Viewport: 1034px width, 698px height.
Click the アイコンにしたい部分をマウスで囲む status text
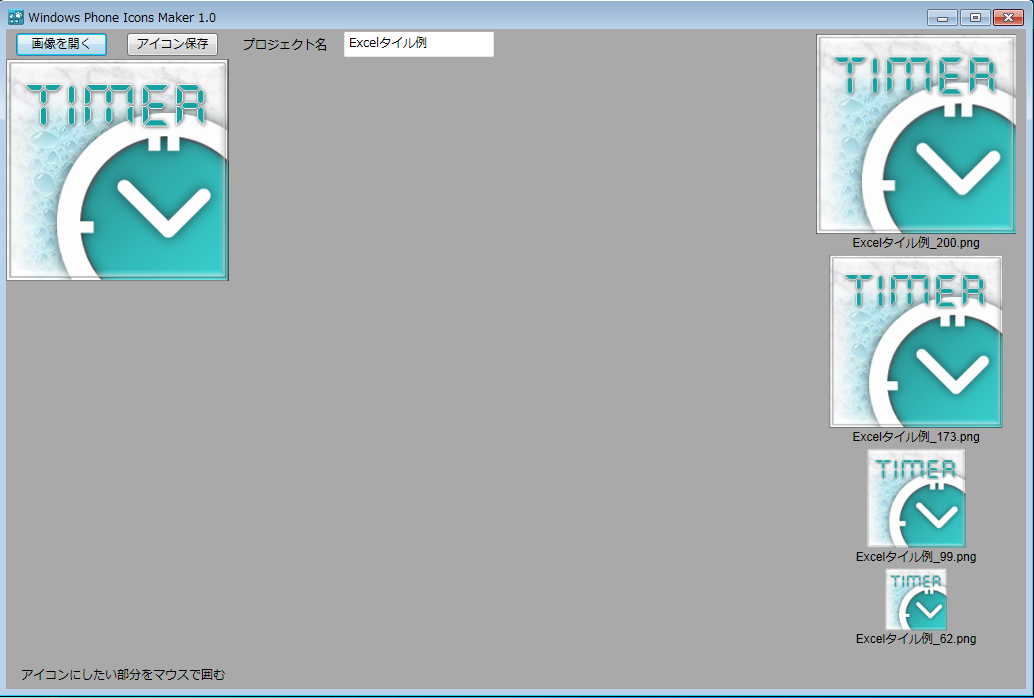pyautogui.click(x=123, y=674)
